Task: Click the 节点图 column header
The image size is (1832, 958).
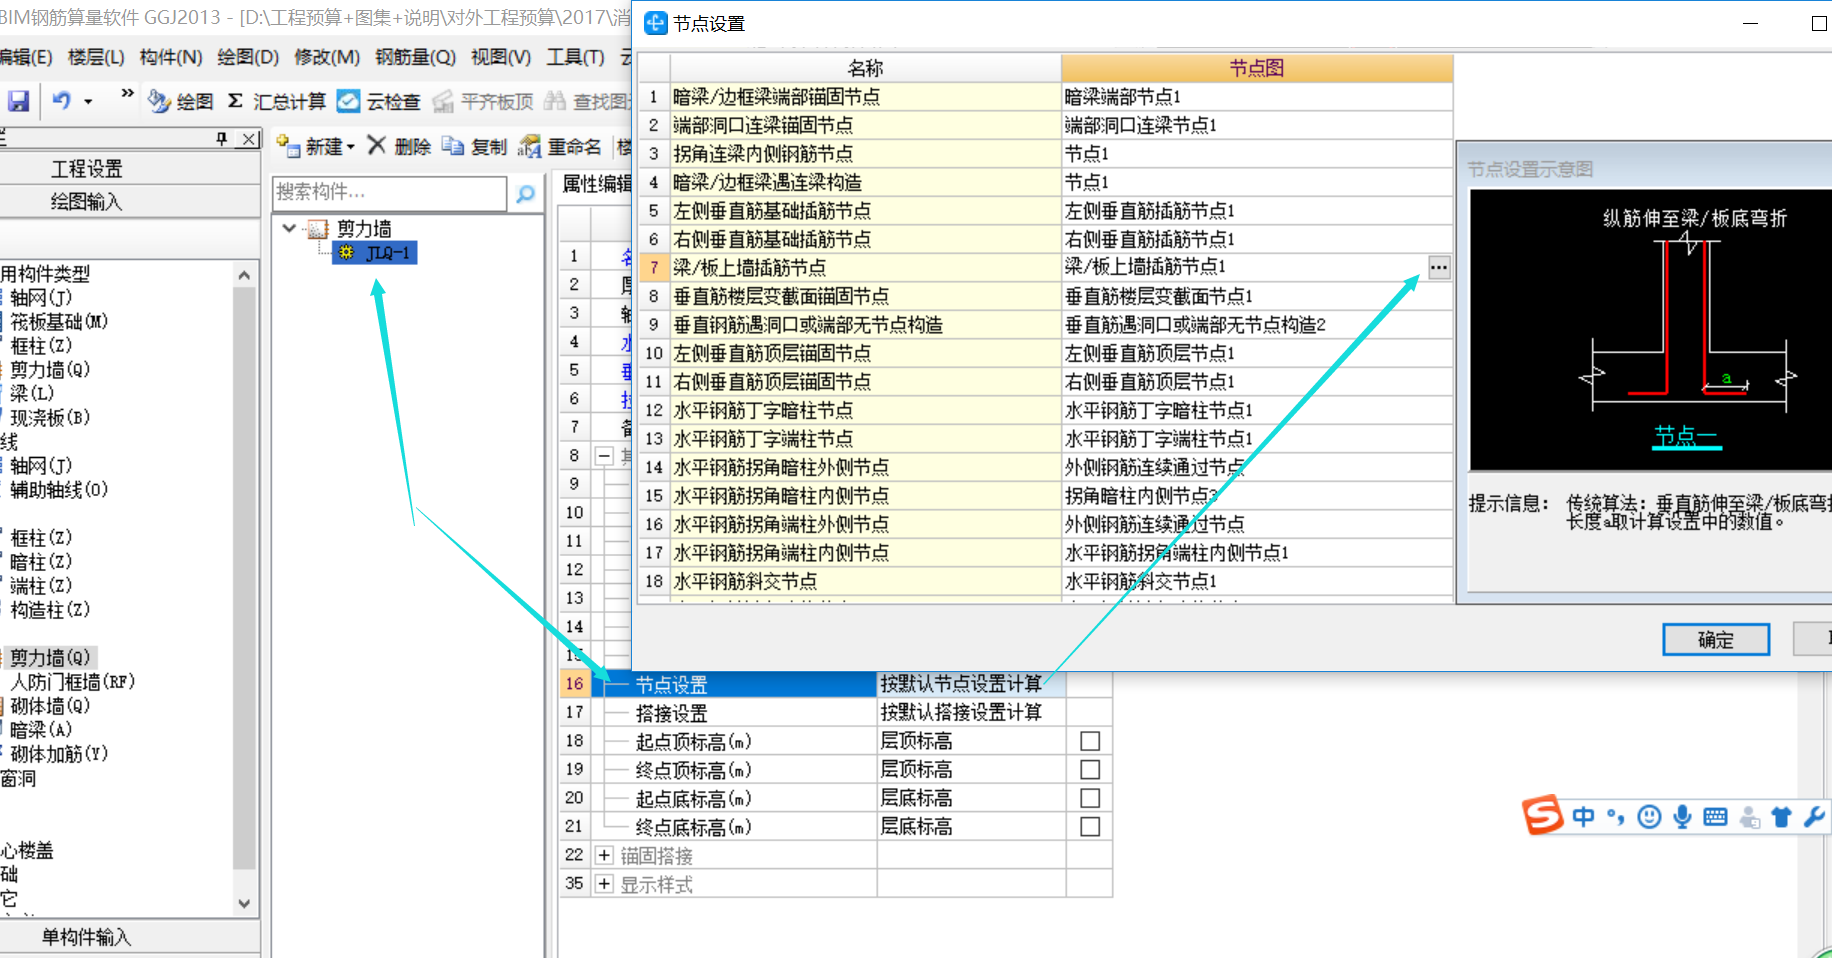Action: coord(1257,68)
